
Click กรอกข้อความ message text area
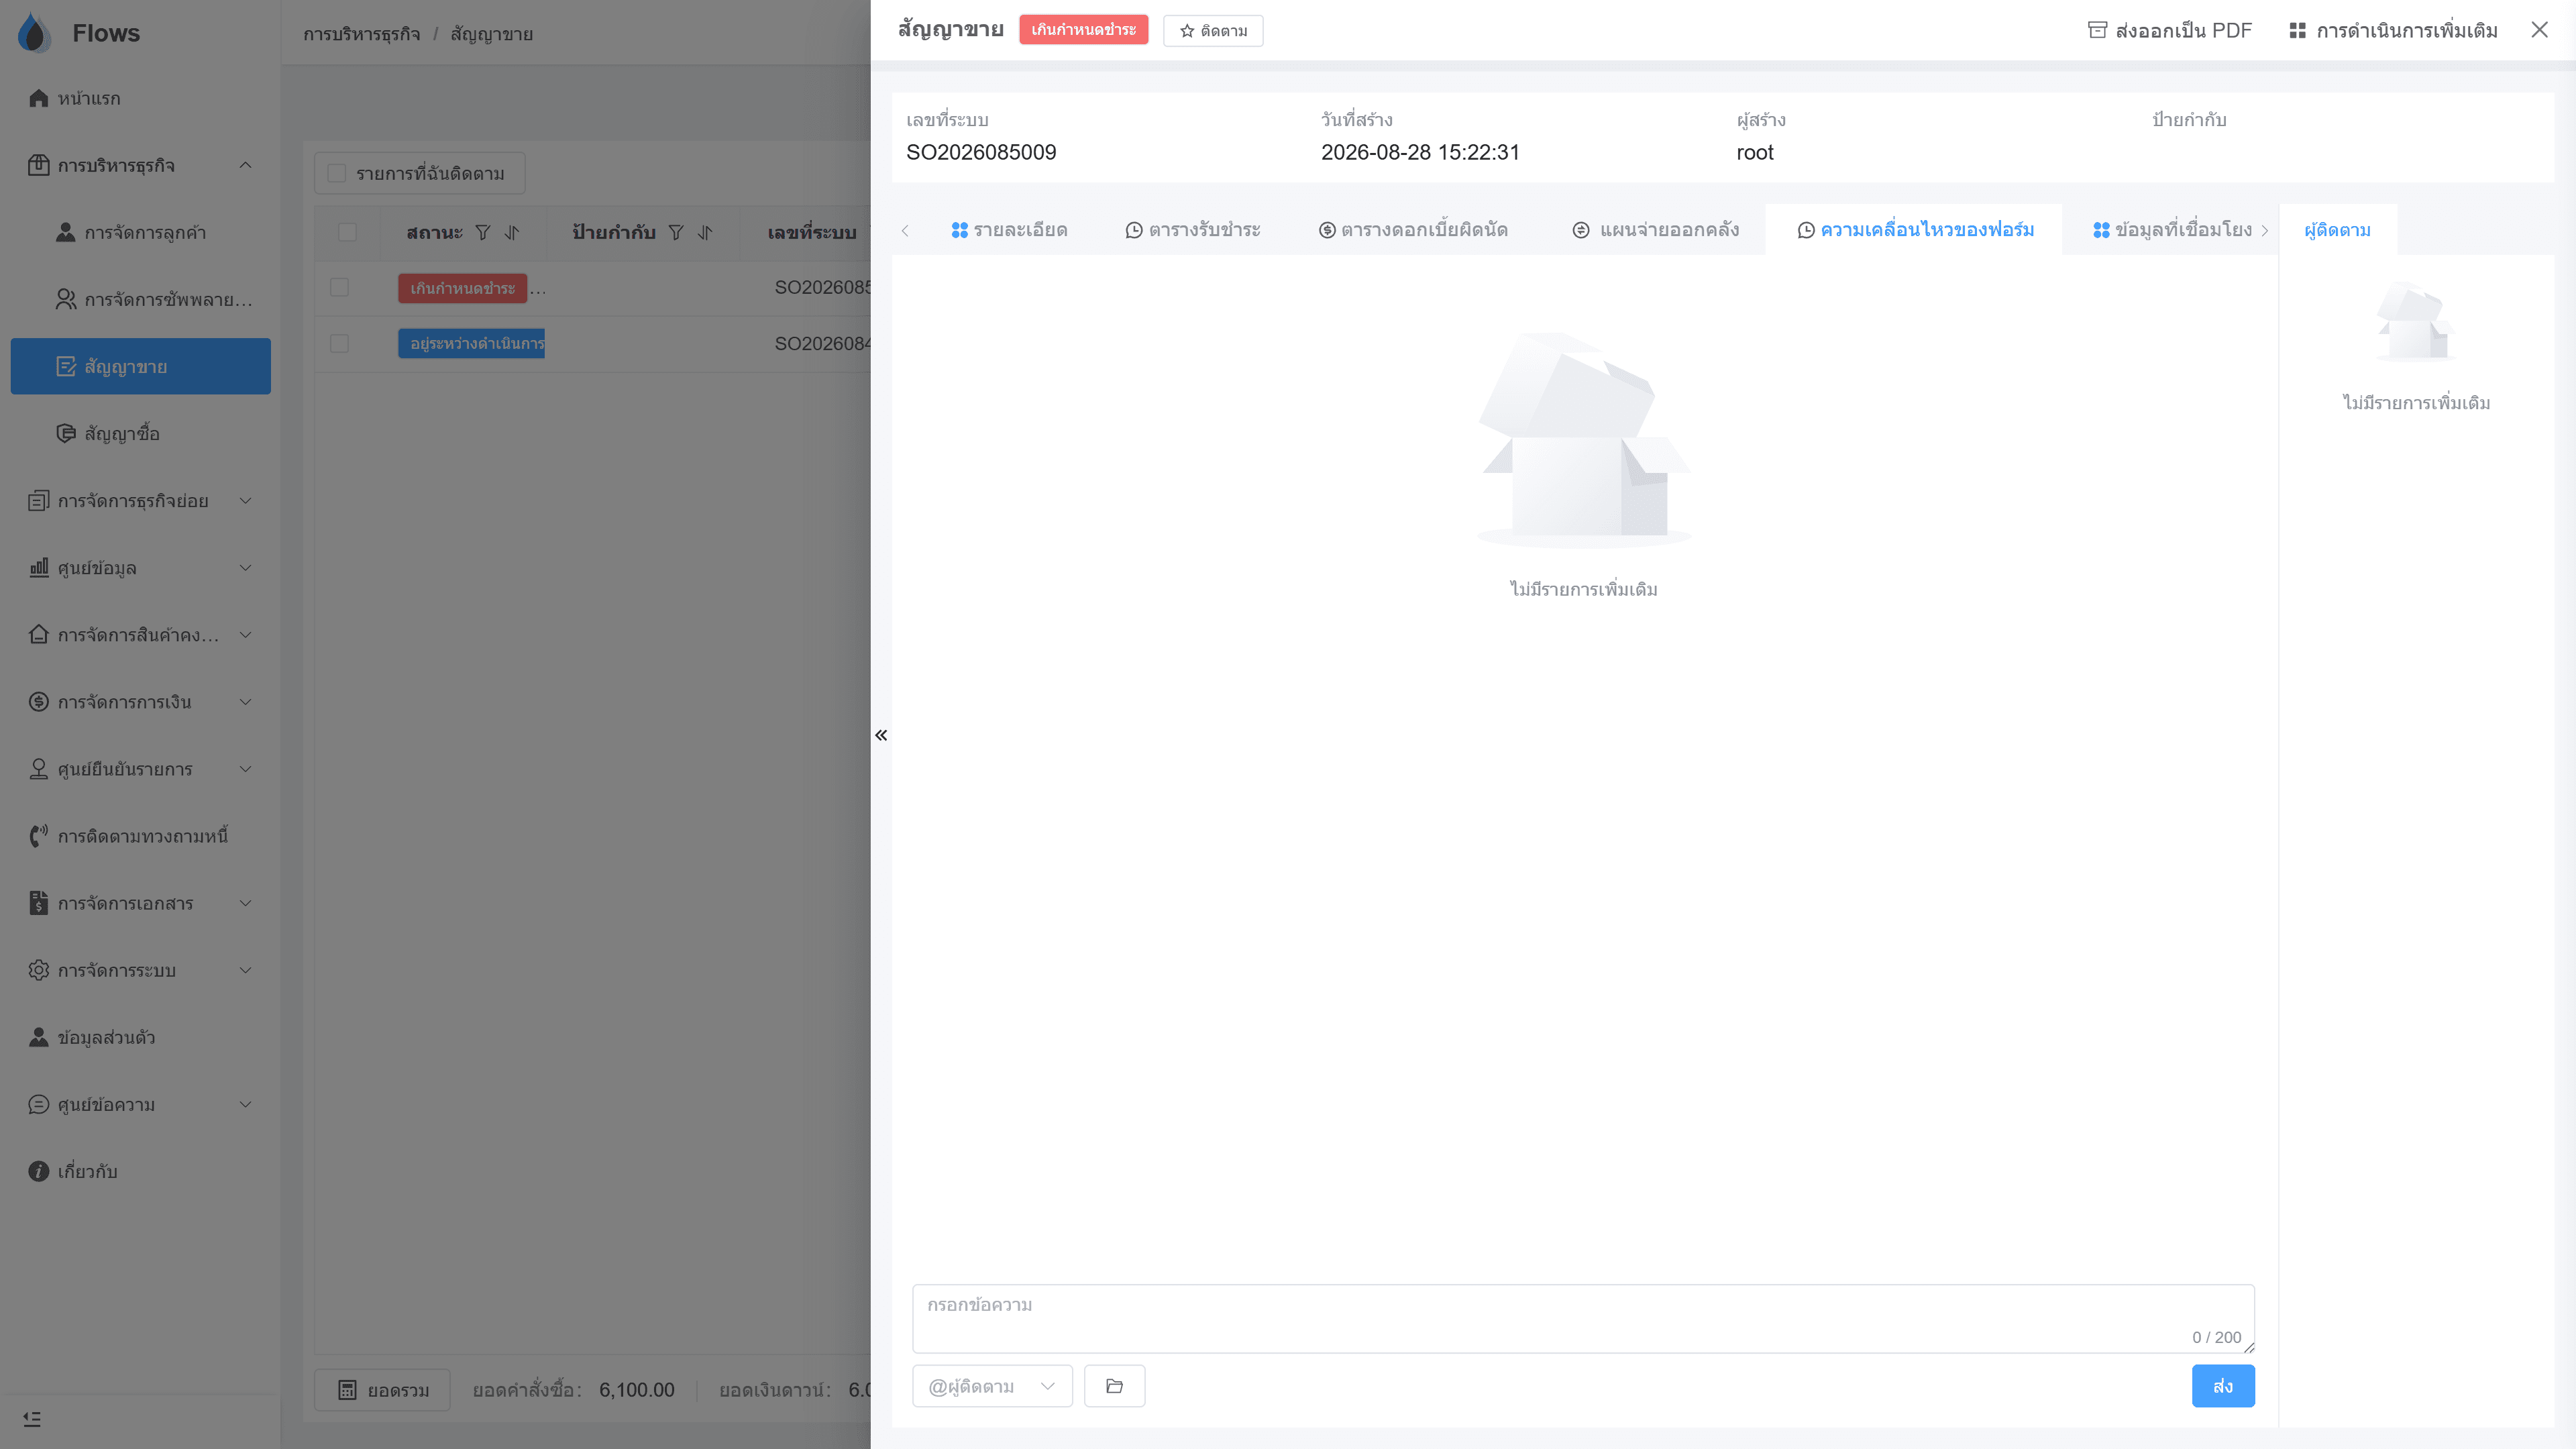pyautogui.click(x=1583, y=1319)
